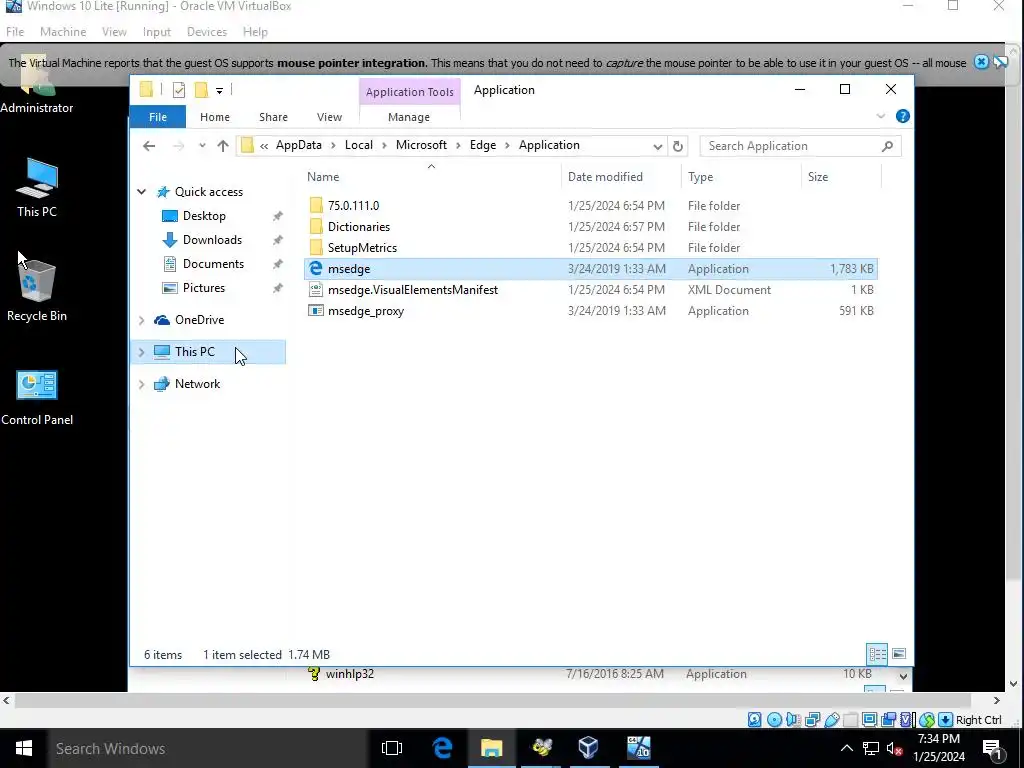
Task: Switch to Large icons view layout
Action: (x=899, y=654)
